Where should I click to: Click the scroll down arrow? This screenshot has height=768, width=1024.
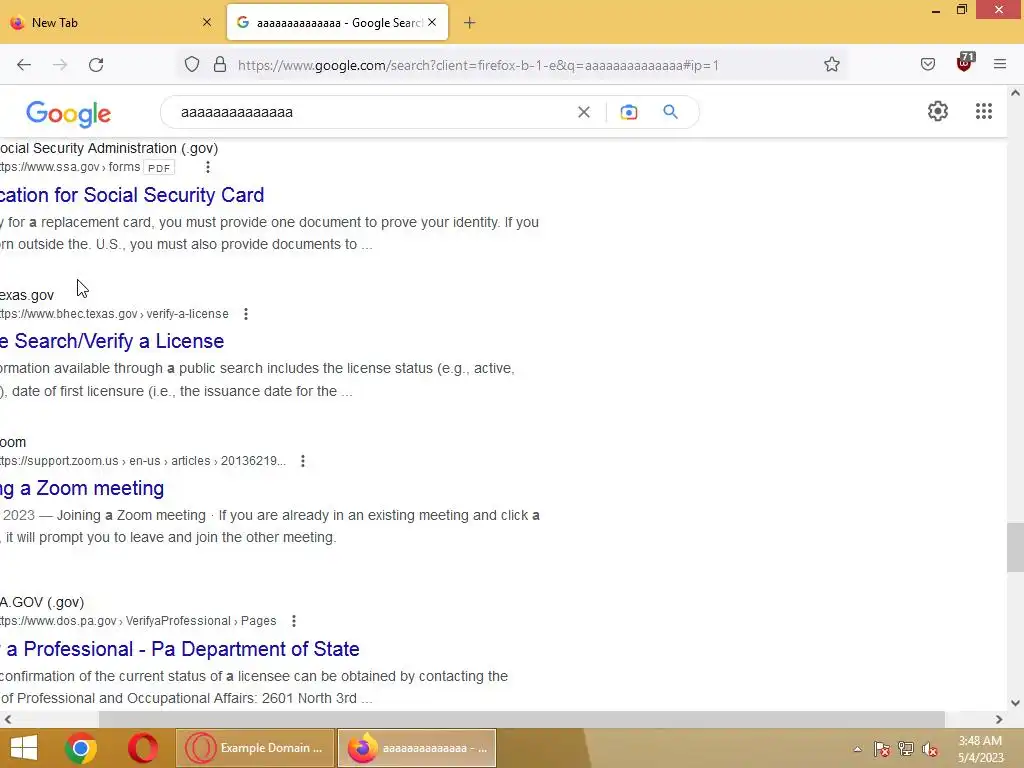click(1015, 703)
